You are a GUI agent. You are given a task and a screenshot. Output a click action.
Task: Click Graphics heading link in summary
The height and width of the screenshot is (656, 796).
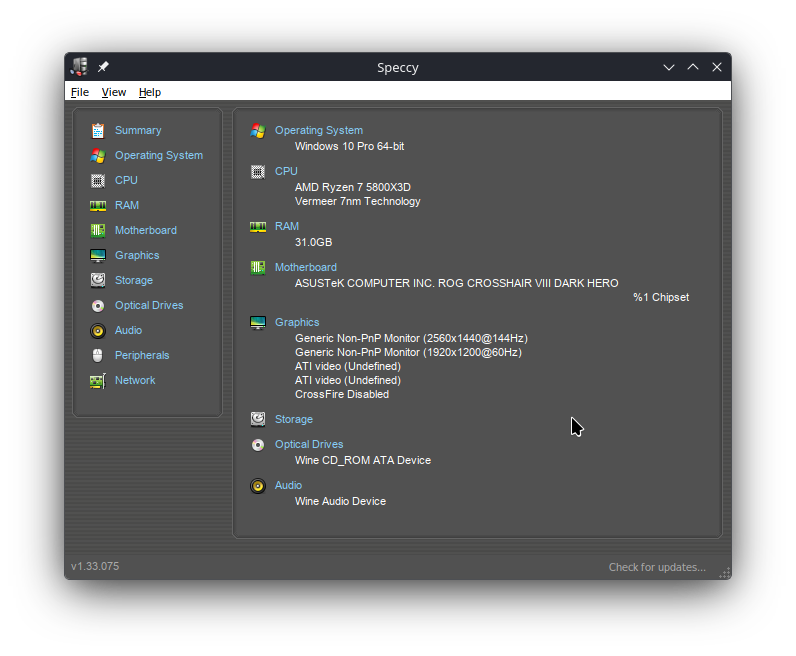tap(297, 322)
